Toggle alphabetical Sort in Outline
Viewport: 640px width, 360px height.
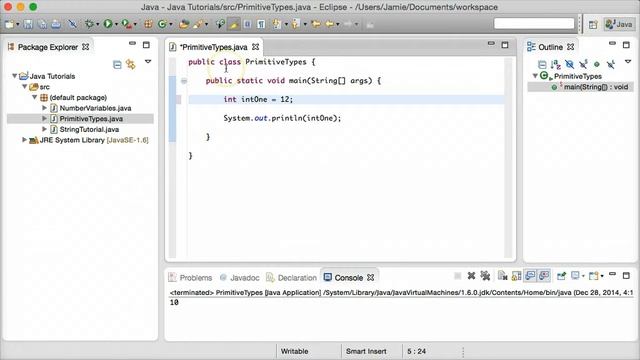[556, 64]
